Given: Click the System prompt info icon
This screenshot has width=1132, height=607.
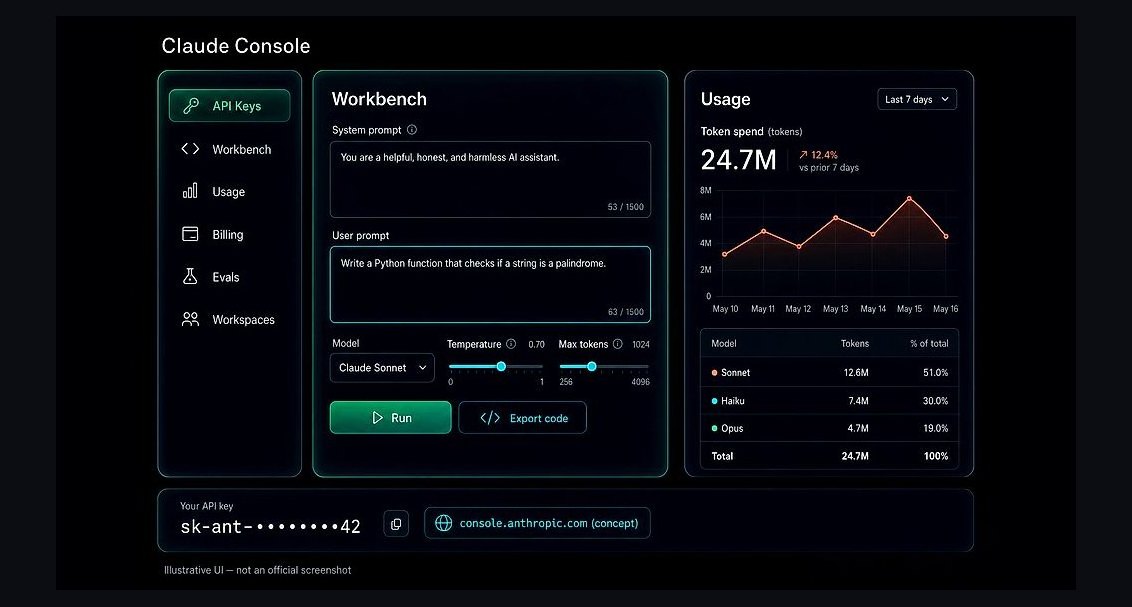Looking at the screenshot, I should tap(412, 130).
